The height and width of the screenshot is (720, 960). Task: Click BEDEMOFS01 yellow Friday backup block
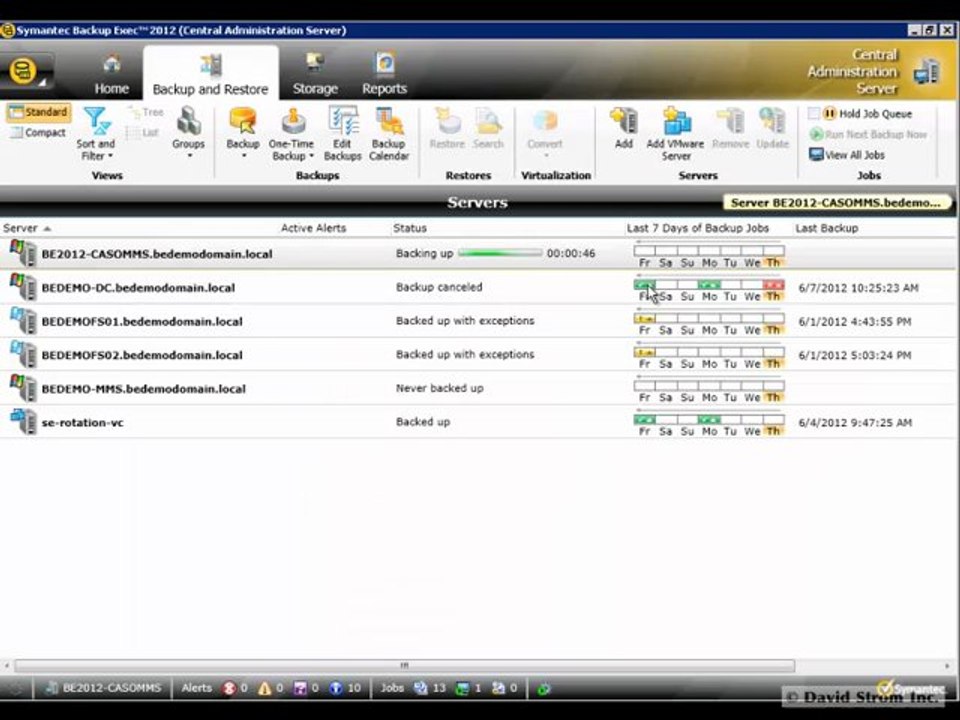[644, 318]
